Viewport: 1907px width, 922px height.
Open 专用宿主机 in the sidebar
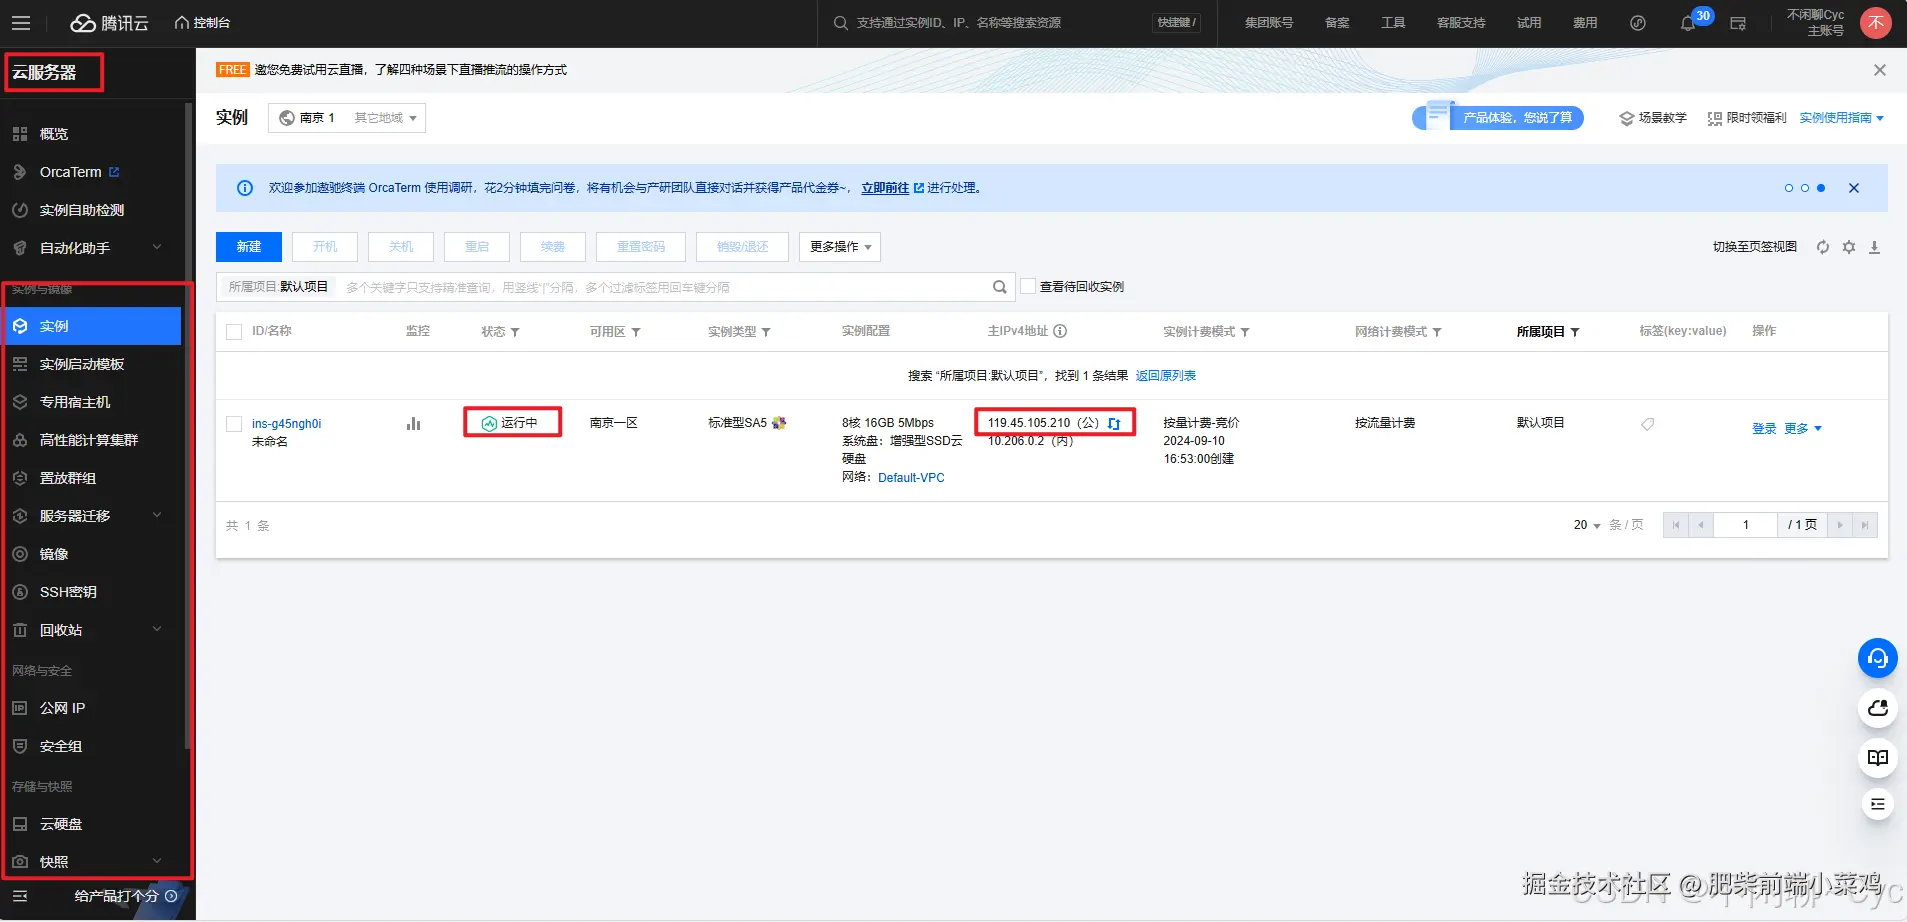click(x=75, y=402)
